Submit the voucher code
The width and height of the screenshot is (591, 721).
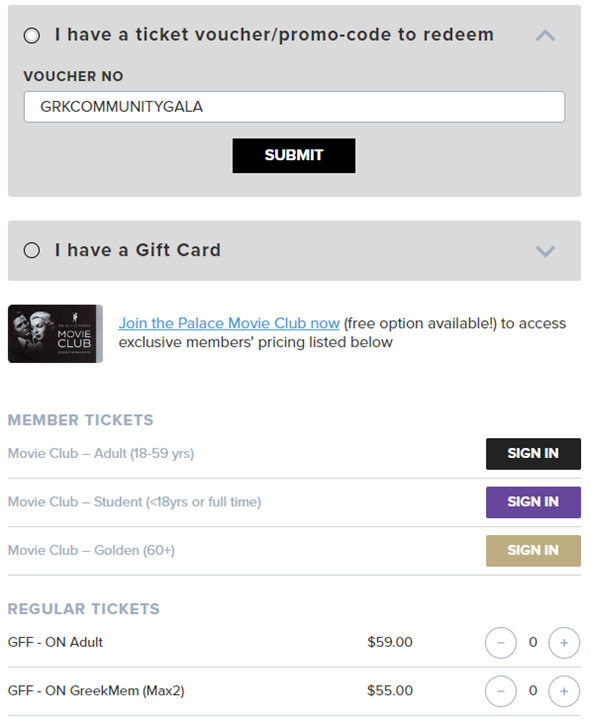(294, 155)
